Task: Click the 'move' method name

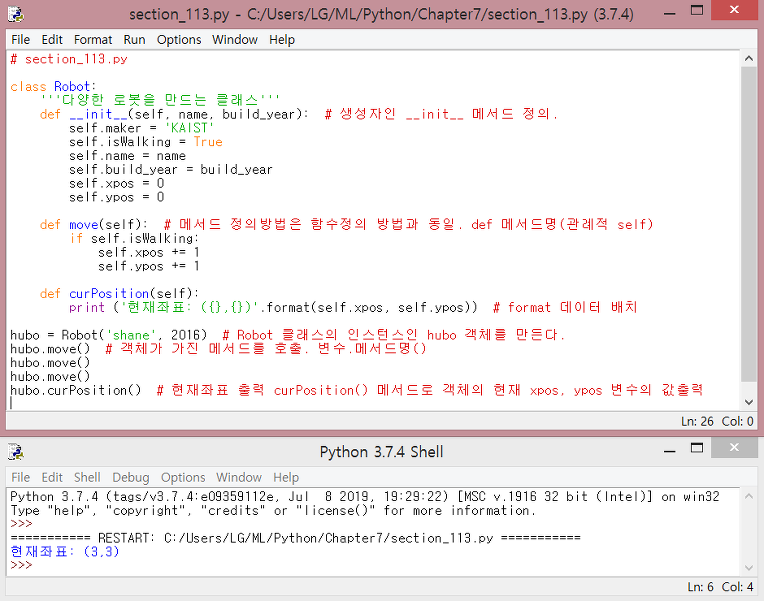Action: [x=83, y=225]
